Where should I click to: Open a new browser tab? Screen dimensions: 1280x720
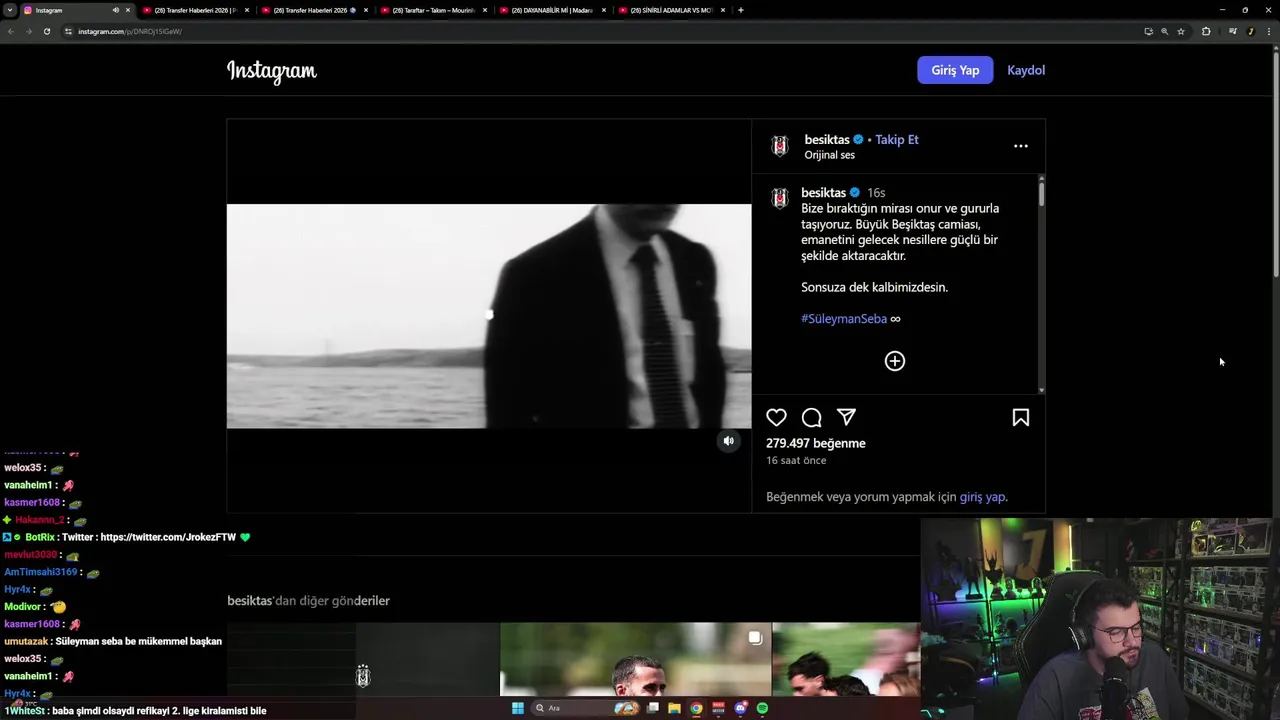pyautogui.click(x=740, y=10)
